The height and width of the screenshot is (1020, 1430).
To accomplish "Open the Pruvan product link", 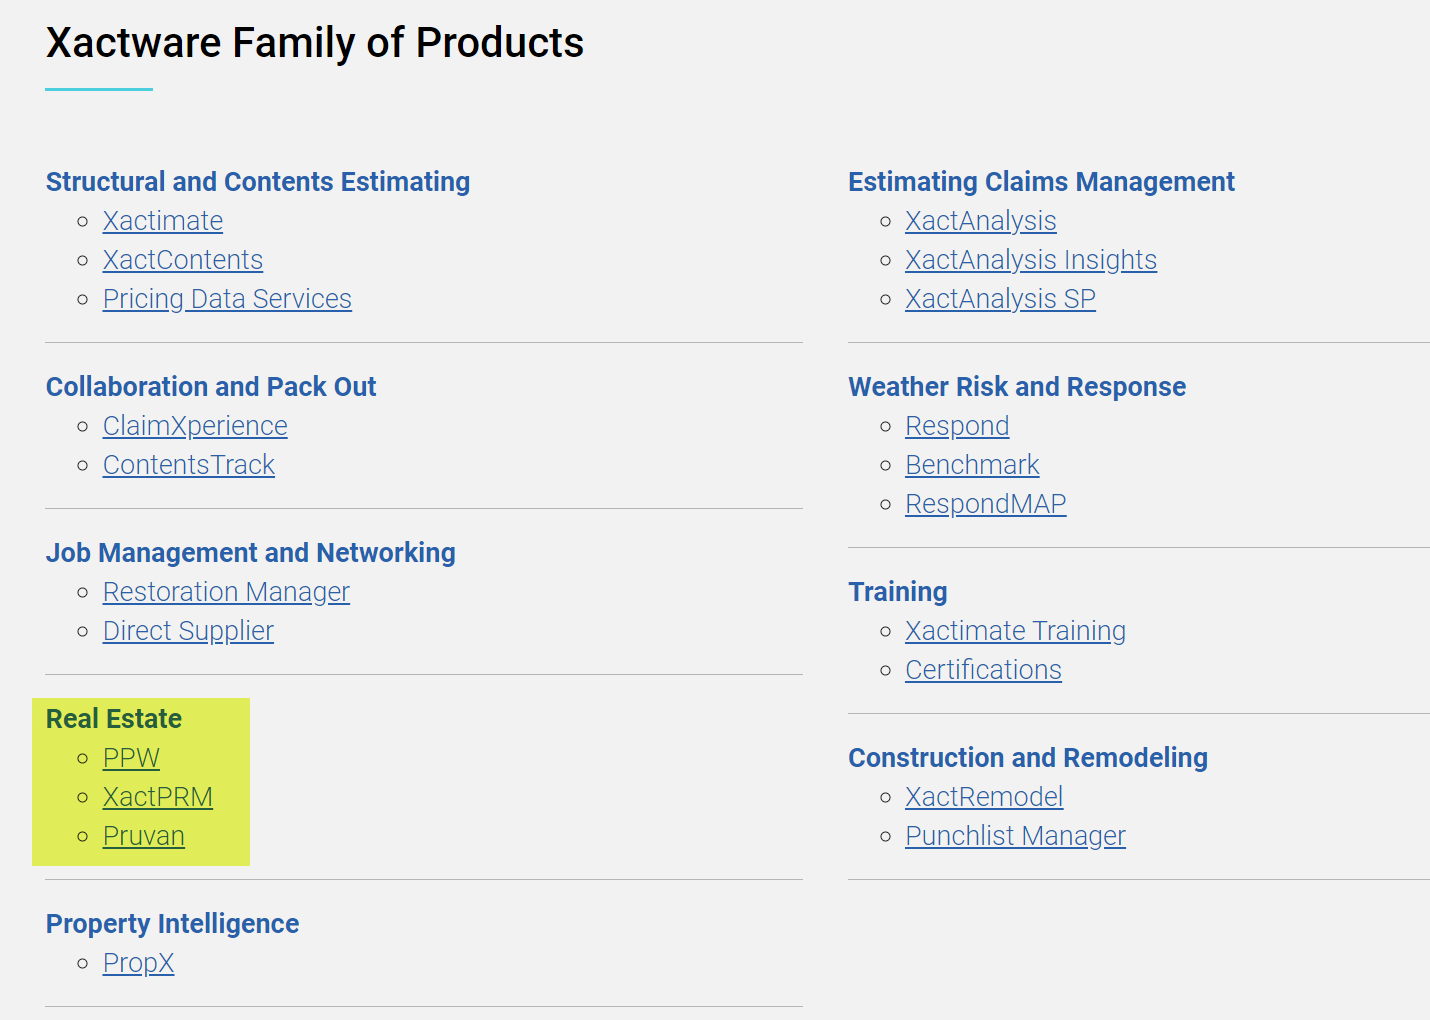I will tap(143, 836).
